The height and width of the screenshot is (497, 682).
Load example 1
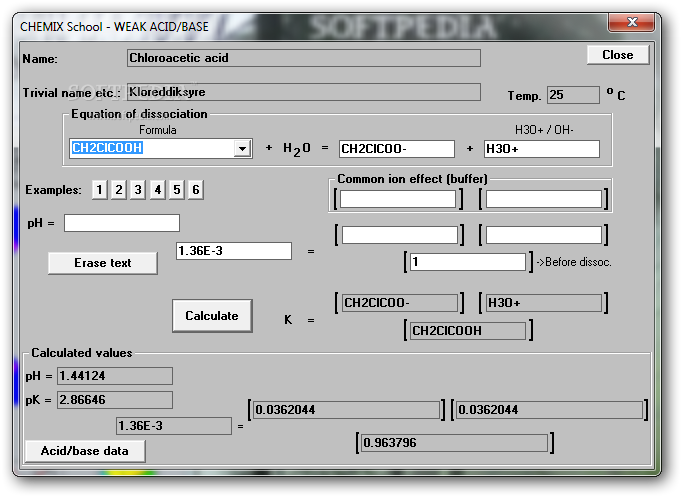[100, 190]
